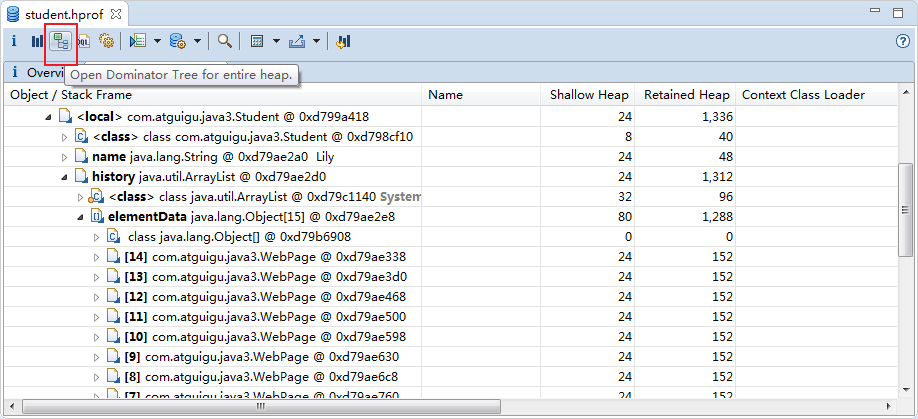This screenshot has width=918, height=419.
Task: Create a histogram from the toolbar
Action: click(x=37, y=41)
